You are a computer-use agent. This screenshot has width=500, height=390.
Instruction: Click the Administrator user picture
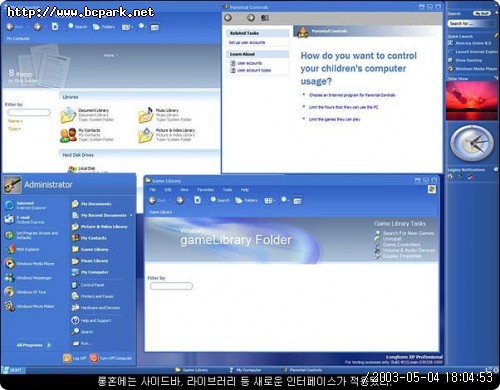pos(12,185)
